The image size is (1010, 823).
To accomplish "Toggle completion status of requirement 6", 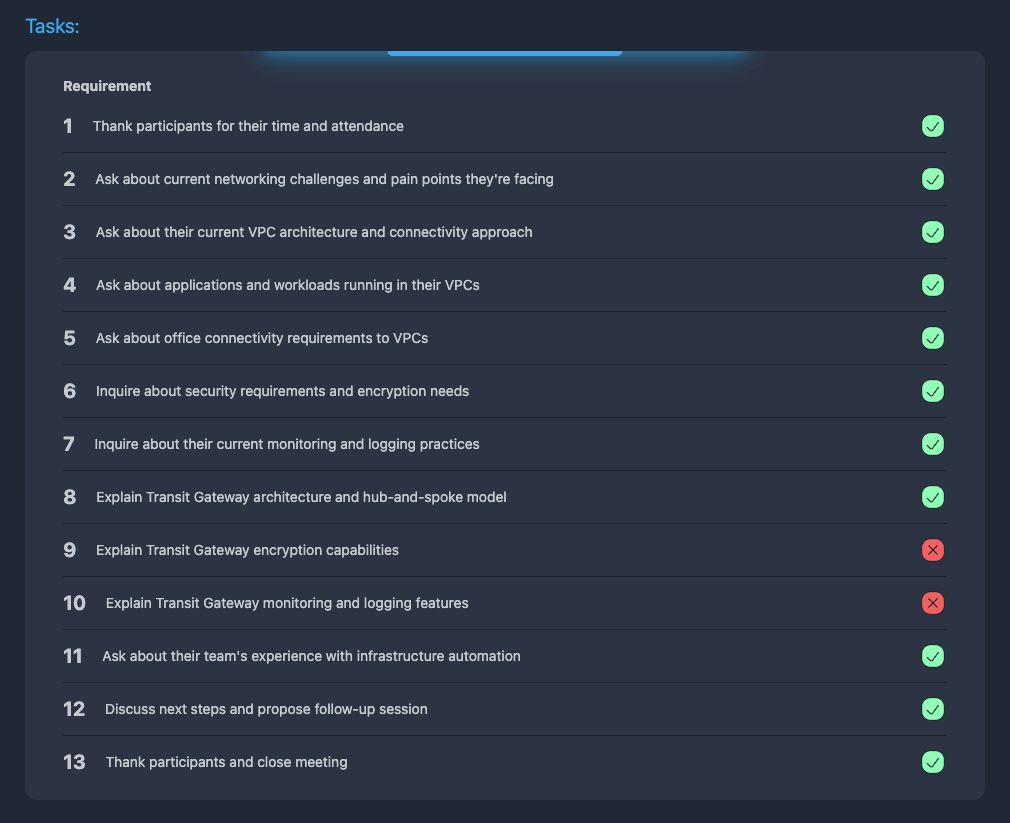I will tap(932, 391).
